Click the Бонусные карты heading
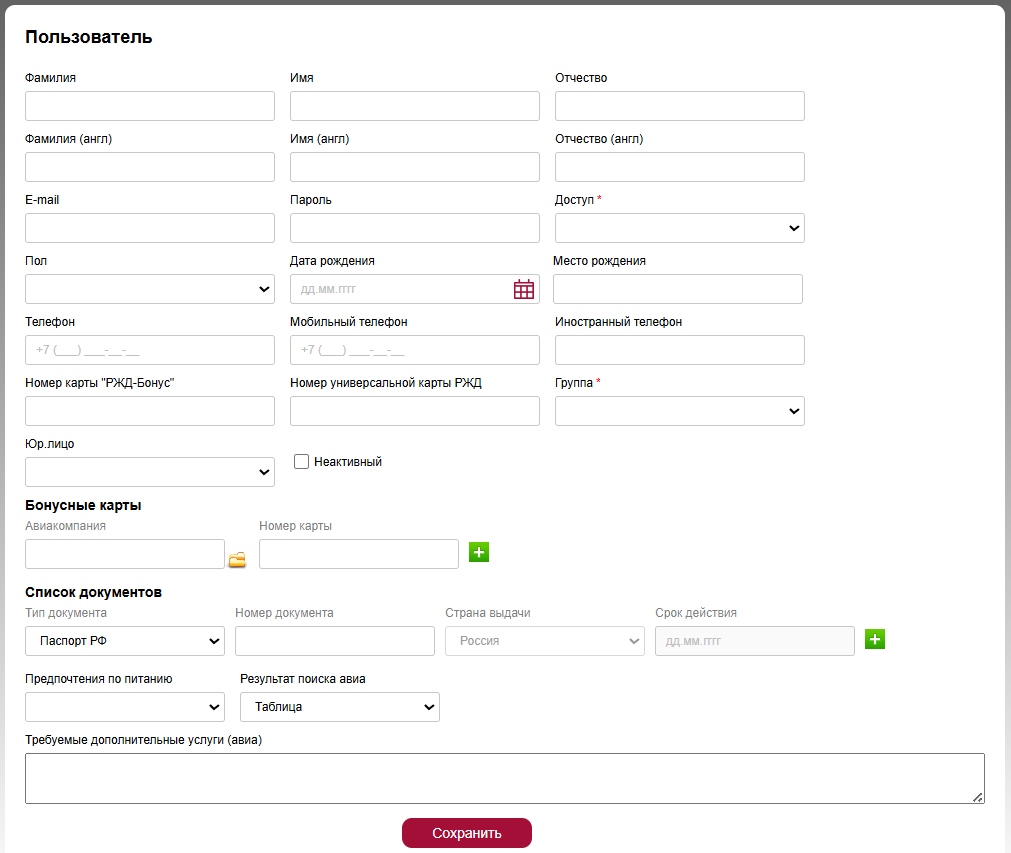1011x853 pixels. click(x=83, y=505)
